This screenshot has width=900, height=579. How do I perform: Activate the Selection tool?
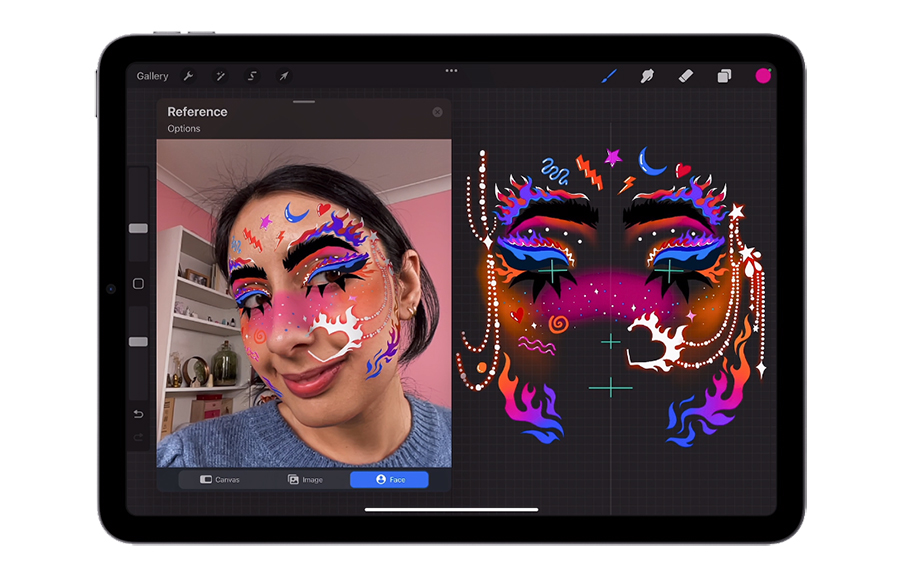[x=252, y=76]
